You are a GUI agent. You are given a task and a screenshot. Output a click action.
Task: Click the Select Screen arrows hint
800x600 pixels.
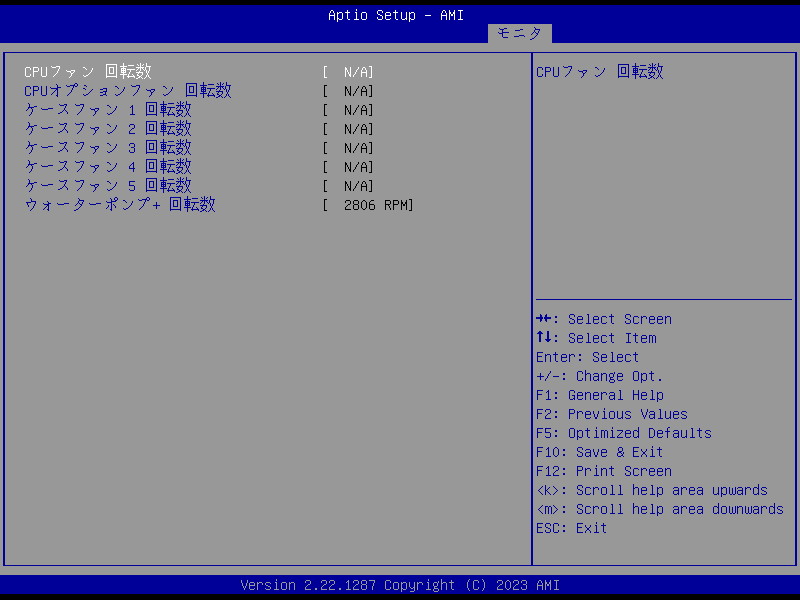tap(604, 319)
